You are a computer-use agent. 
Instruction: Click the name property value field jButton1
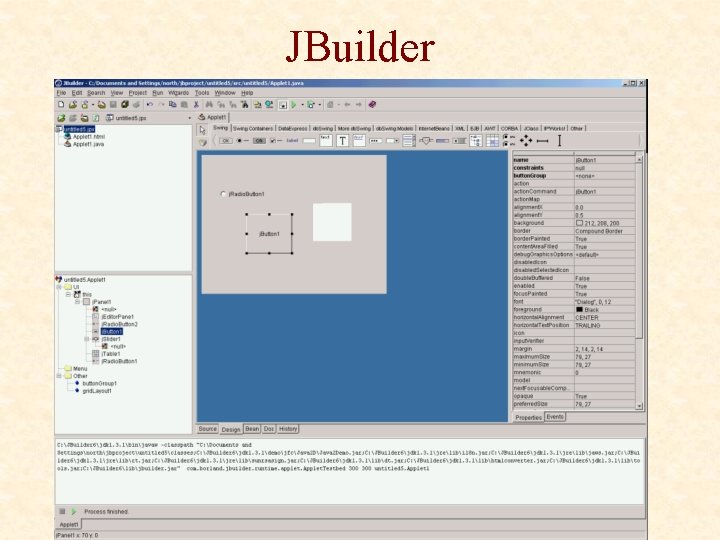point(605,160)
